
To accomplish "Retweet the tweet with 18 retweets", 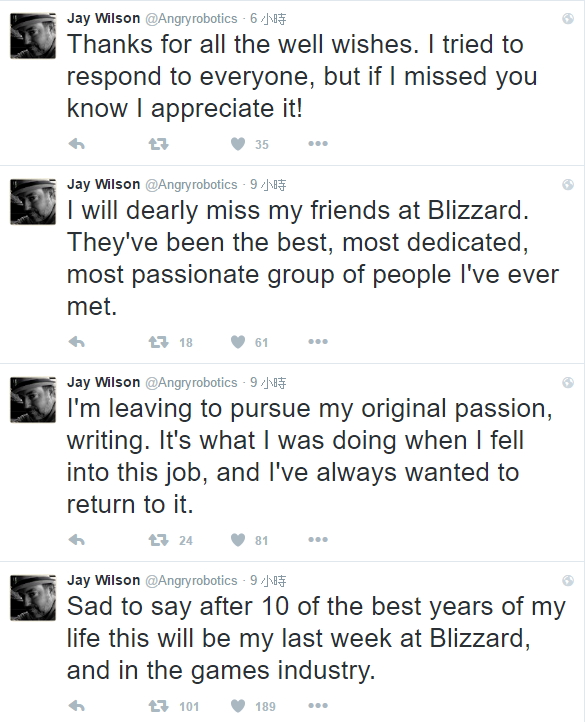I will (158, 342).
